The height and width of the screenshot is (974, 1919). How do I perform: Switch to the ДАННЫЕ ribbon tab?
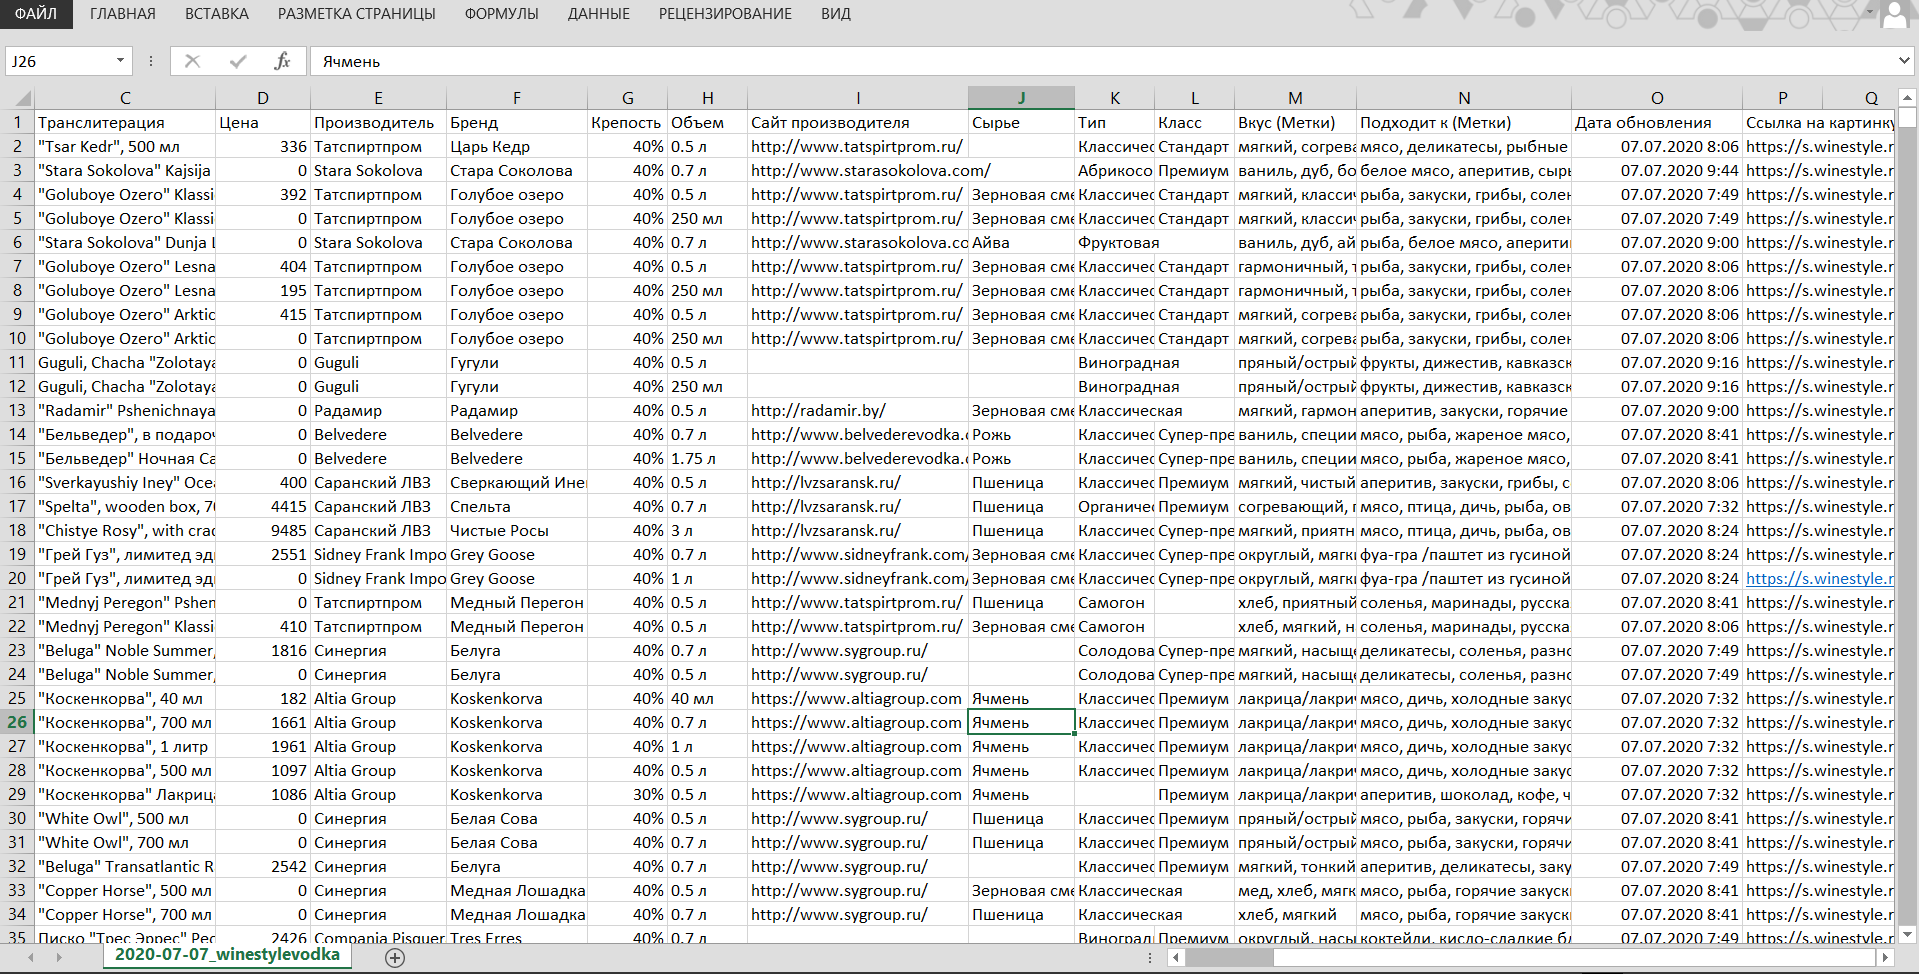point(598,14)
